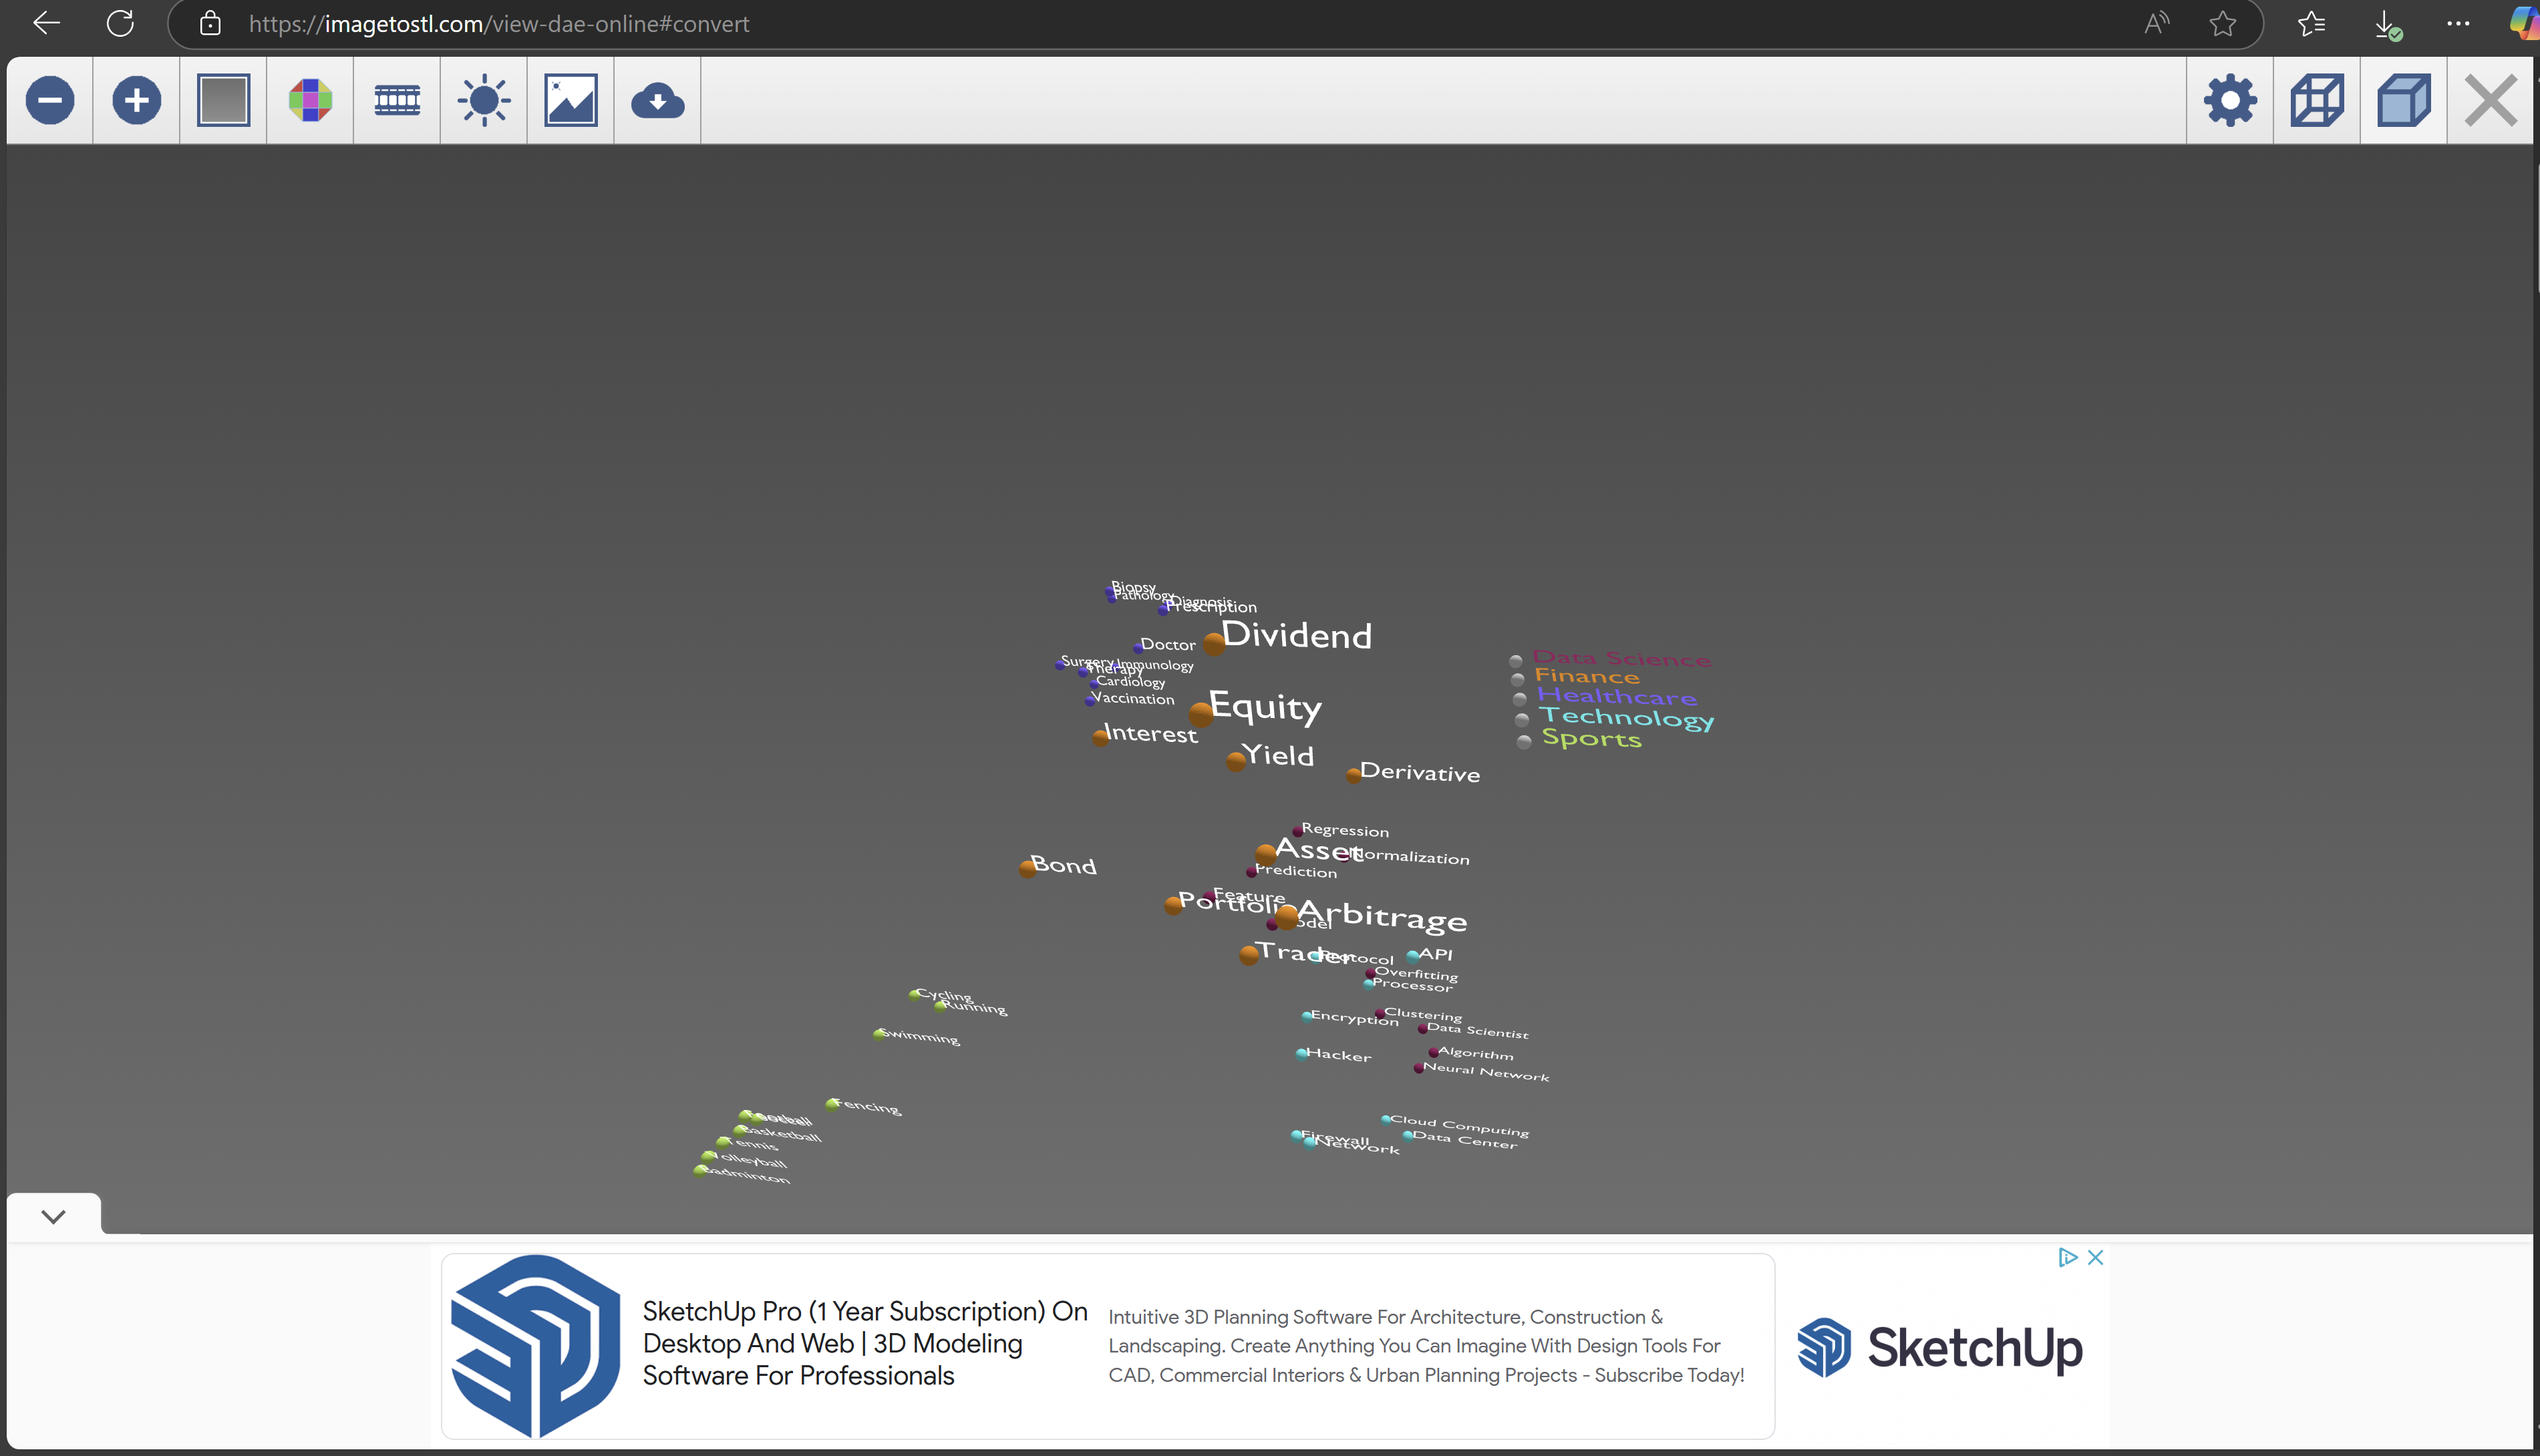Click the 'Healthcare' legend label
Image resolution: width=2540 pixels, height=1456 pixels.
click(x=1617, y=696)
